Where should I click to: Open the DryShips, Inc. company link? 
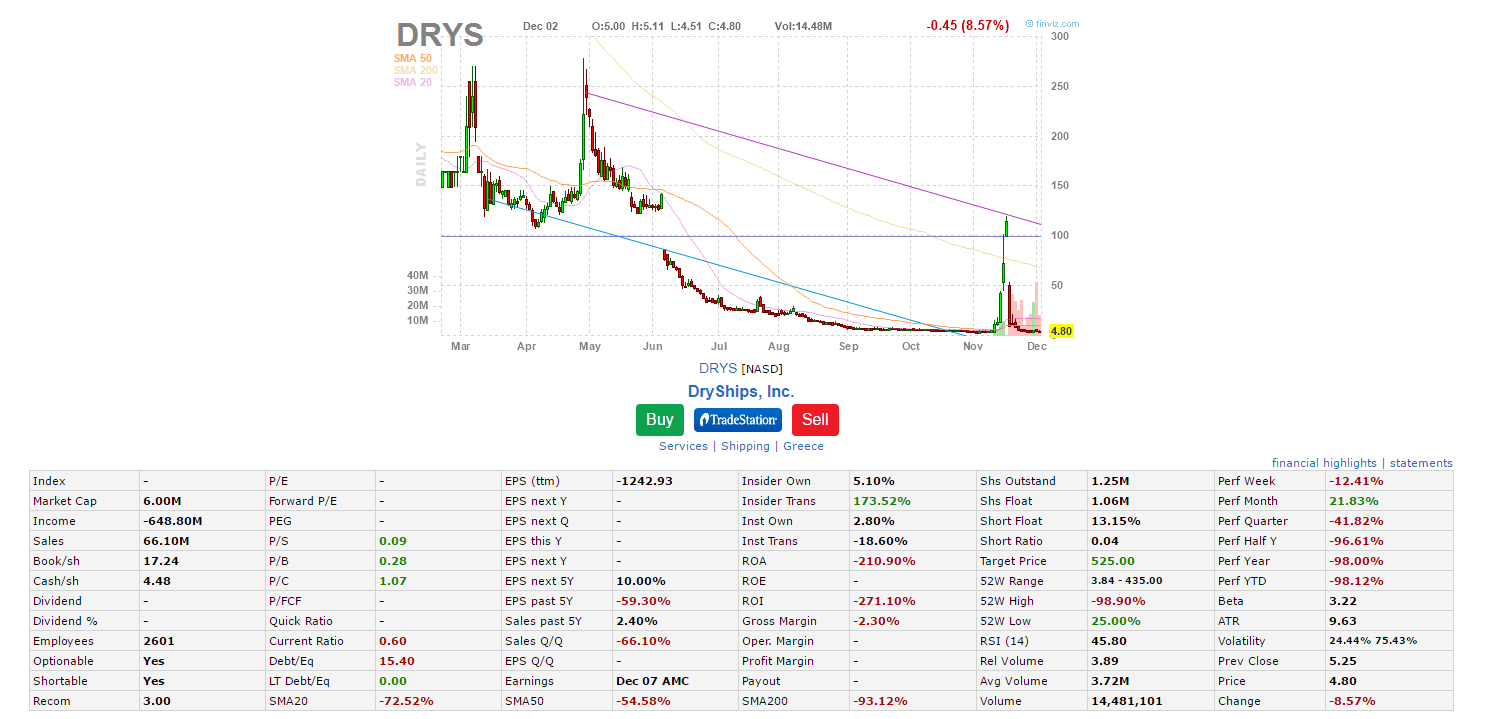pos(741,392)
